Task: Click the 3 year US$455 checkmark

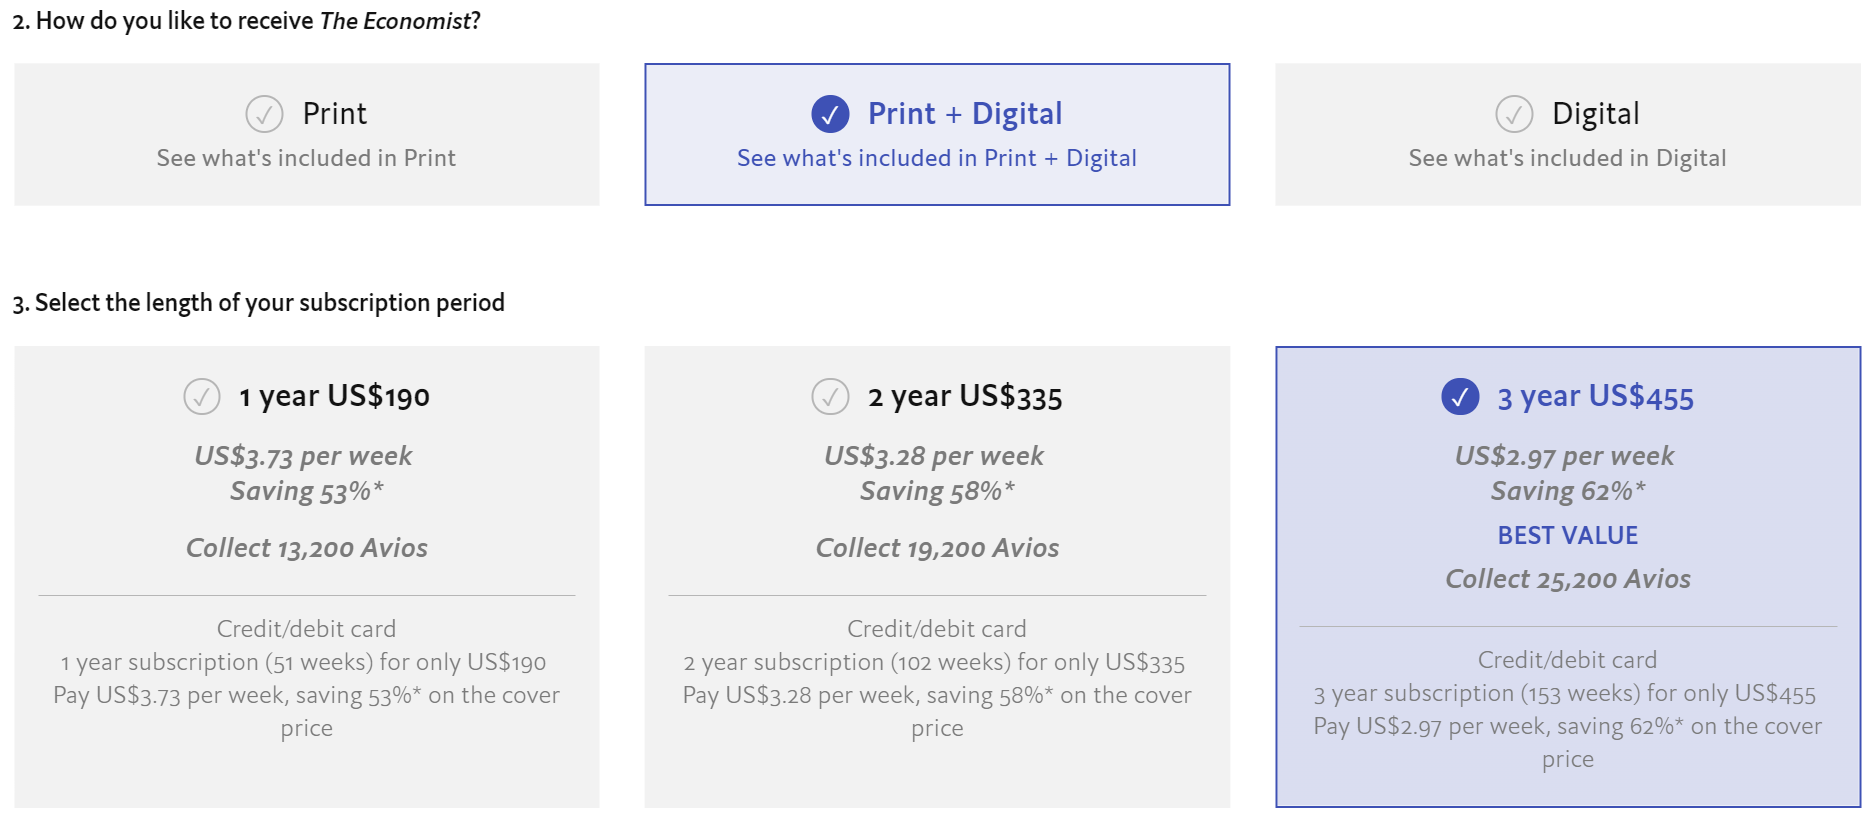Action: (1460, 397)
